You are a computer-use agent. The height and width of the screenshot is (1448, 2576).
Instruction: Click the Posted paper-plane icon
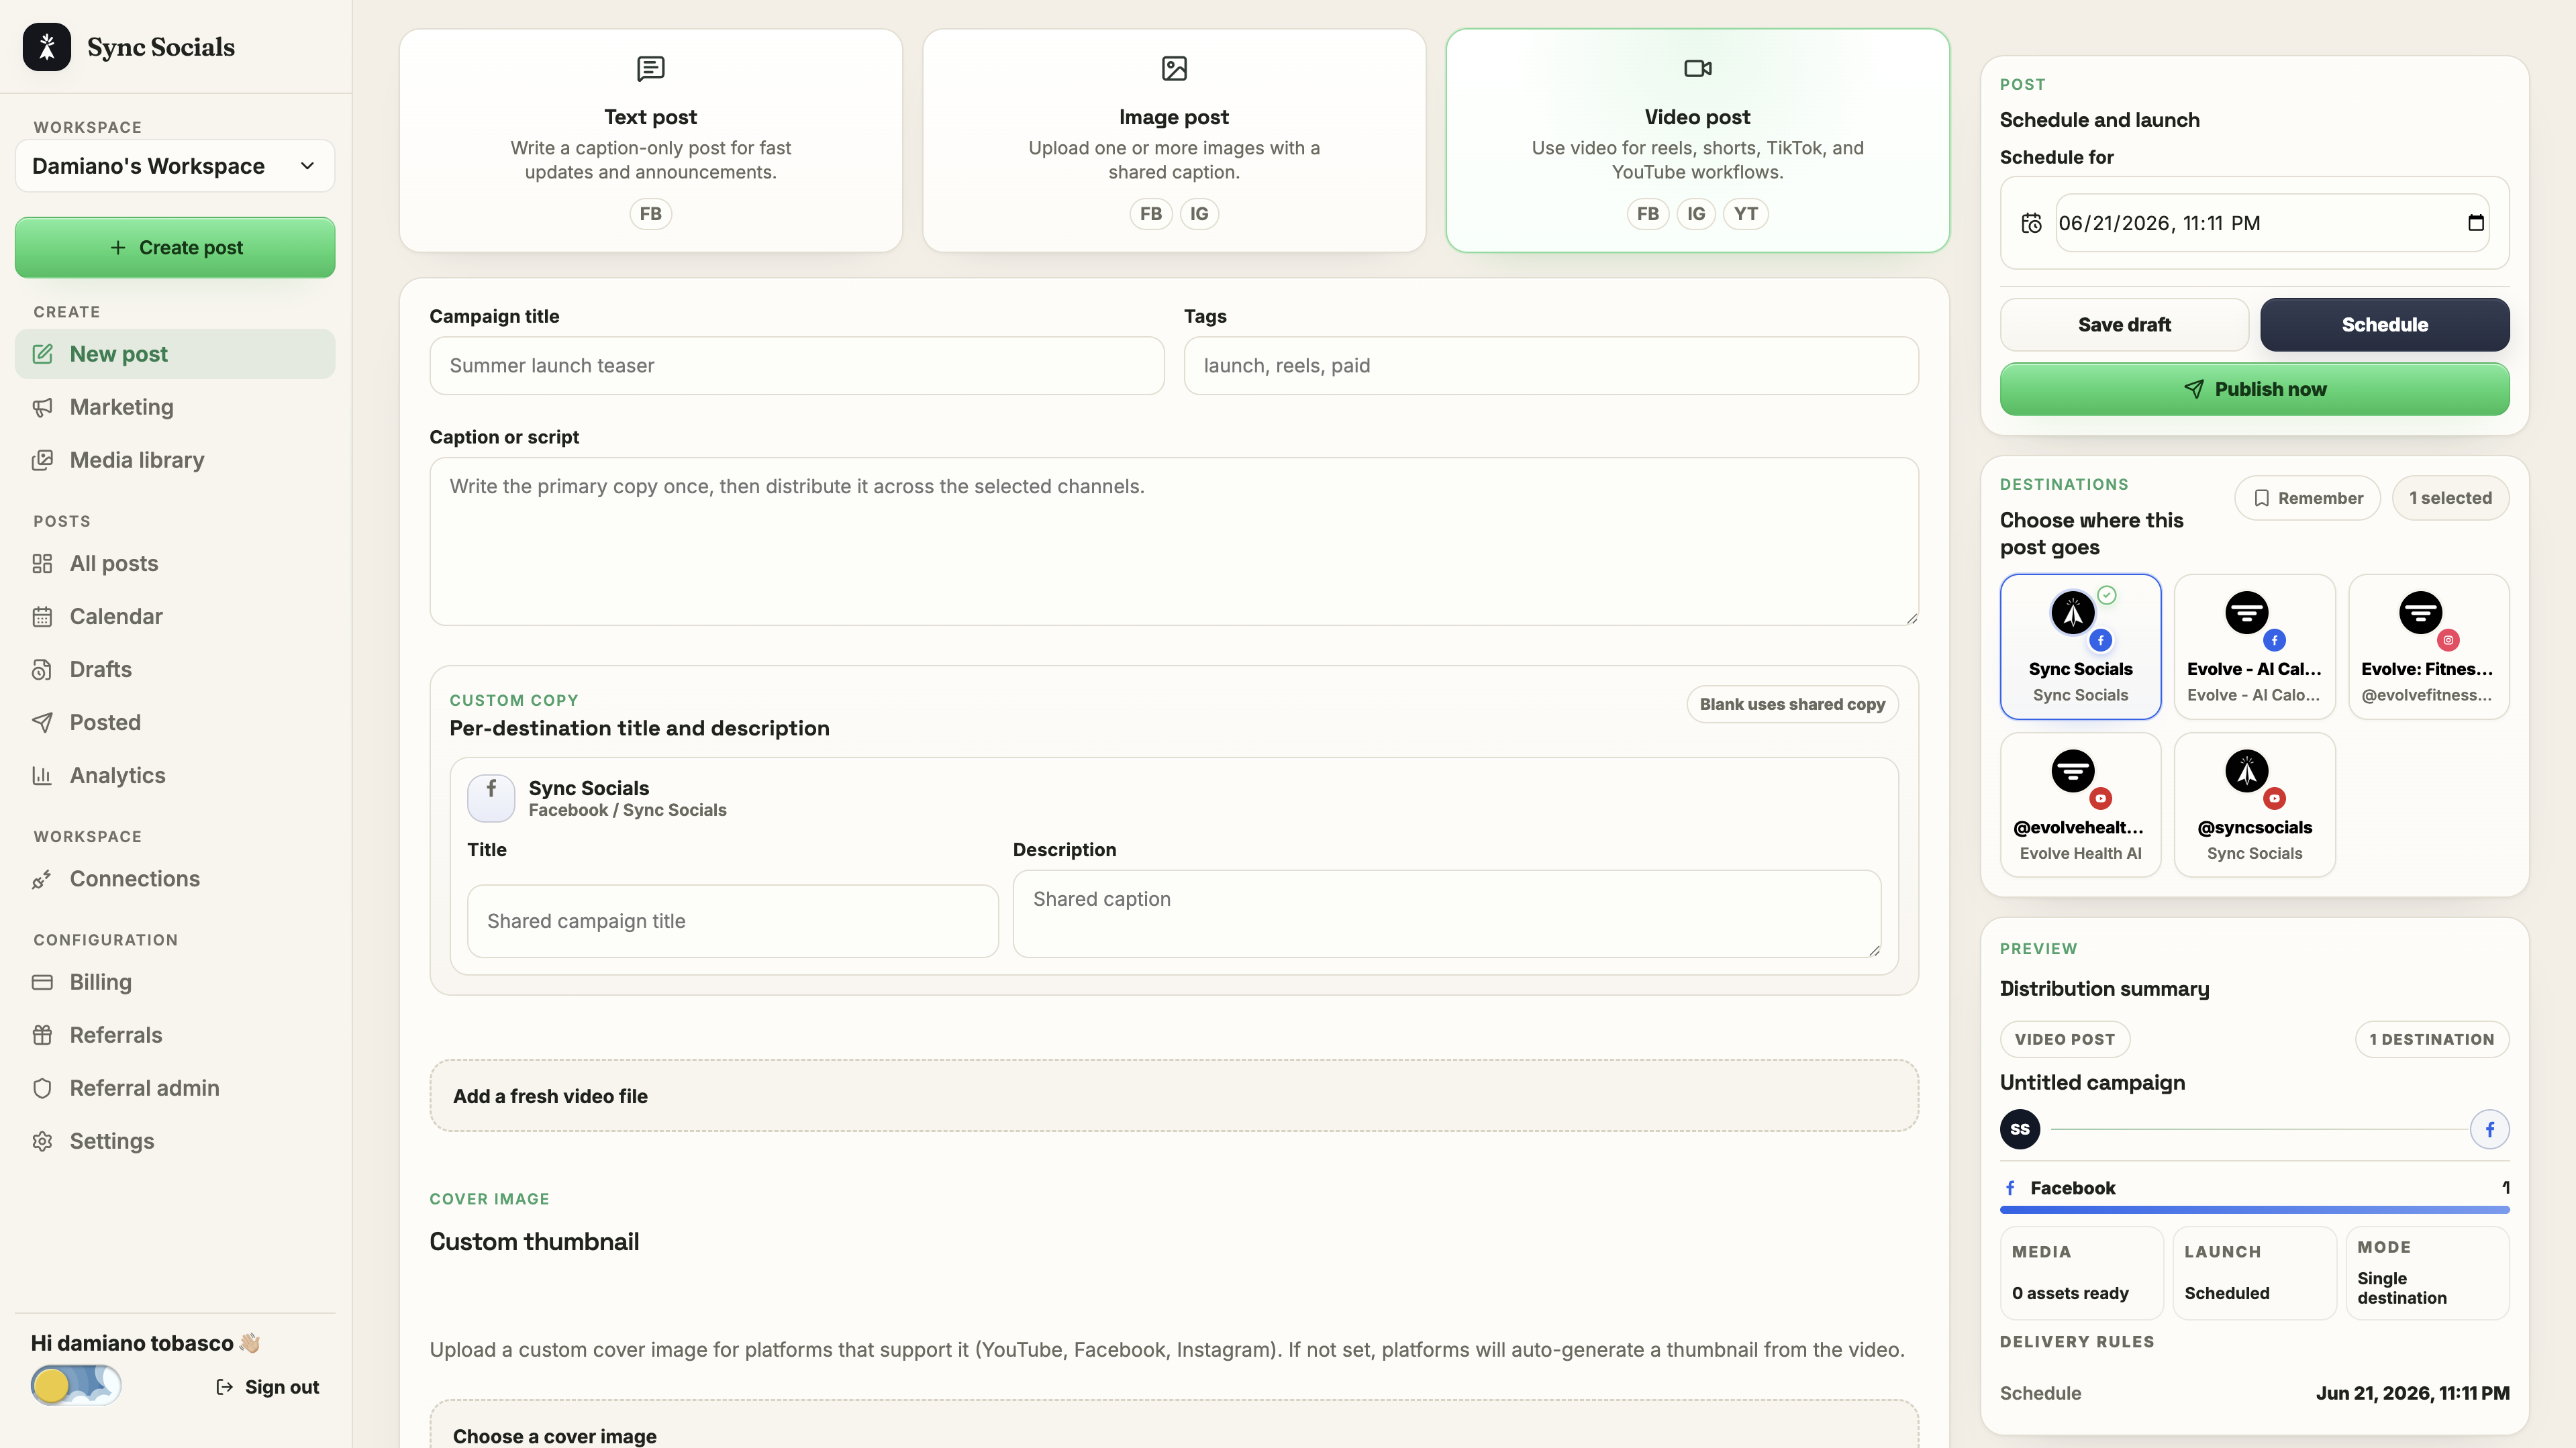coord(42,722)
